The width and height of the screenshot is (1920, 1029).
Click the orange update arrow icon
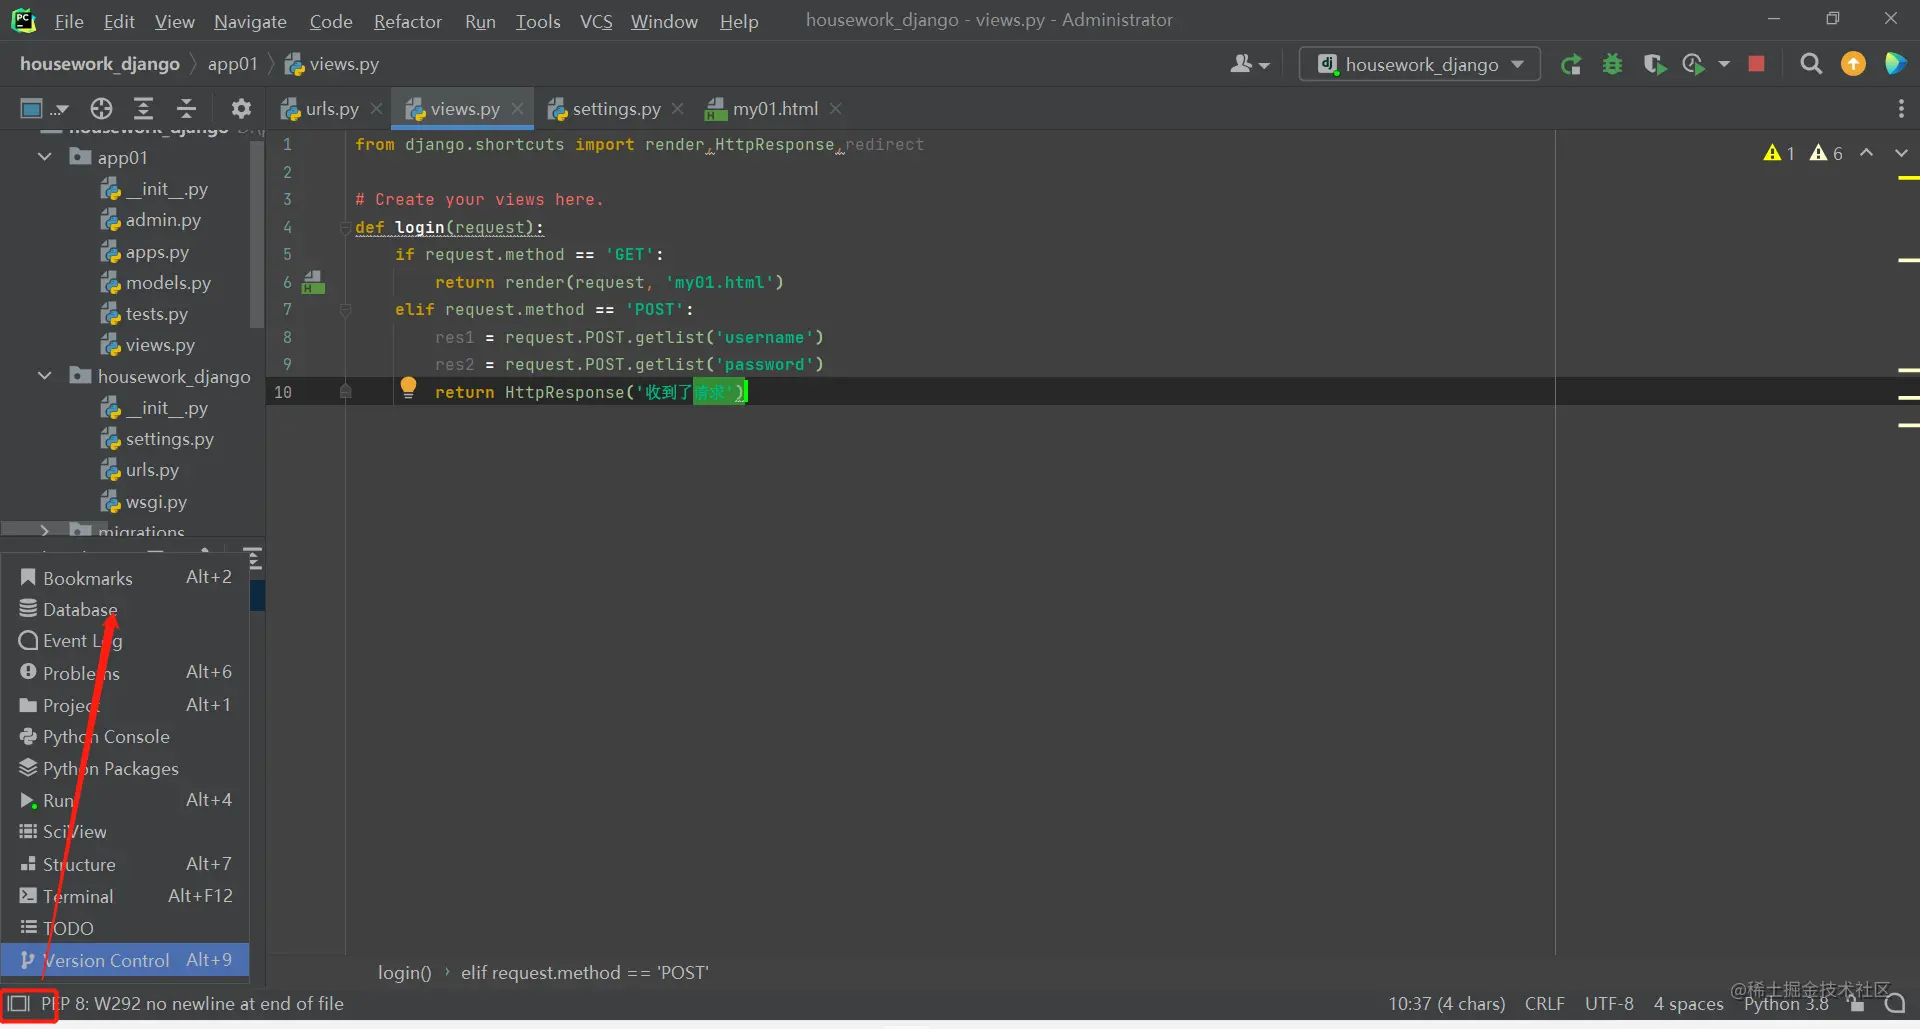pos(1853,64)
